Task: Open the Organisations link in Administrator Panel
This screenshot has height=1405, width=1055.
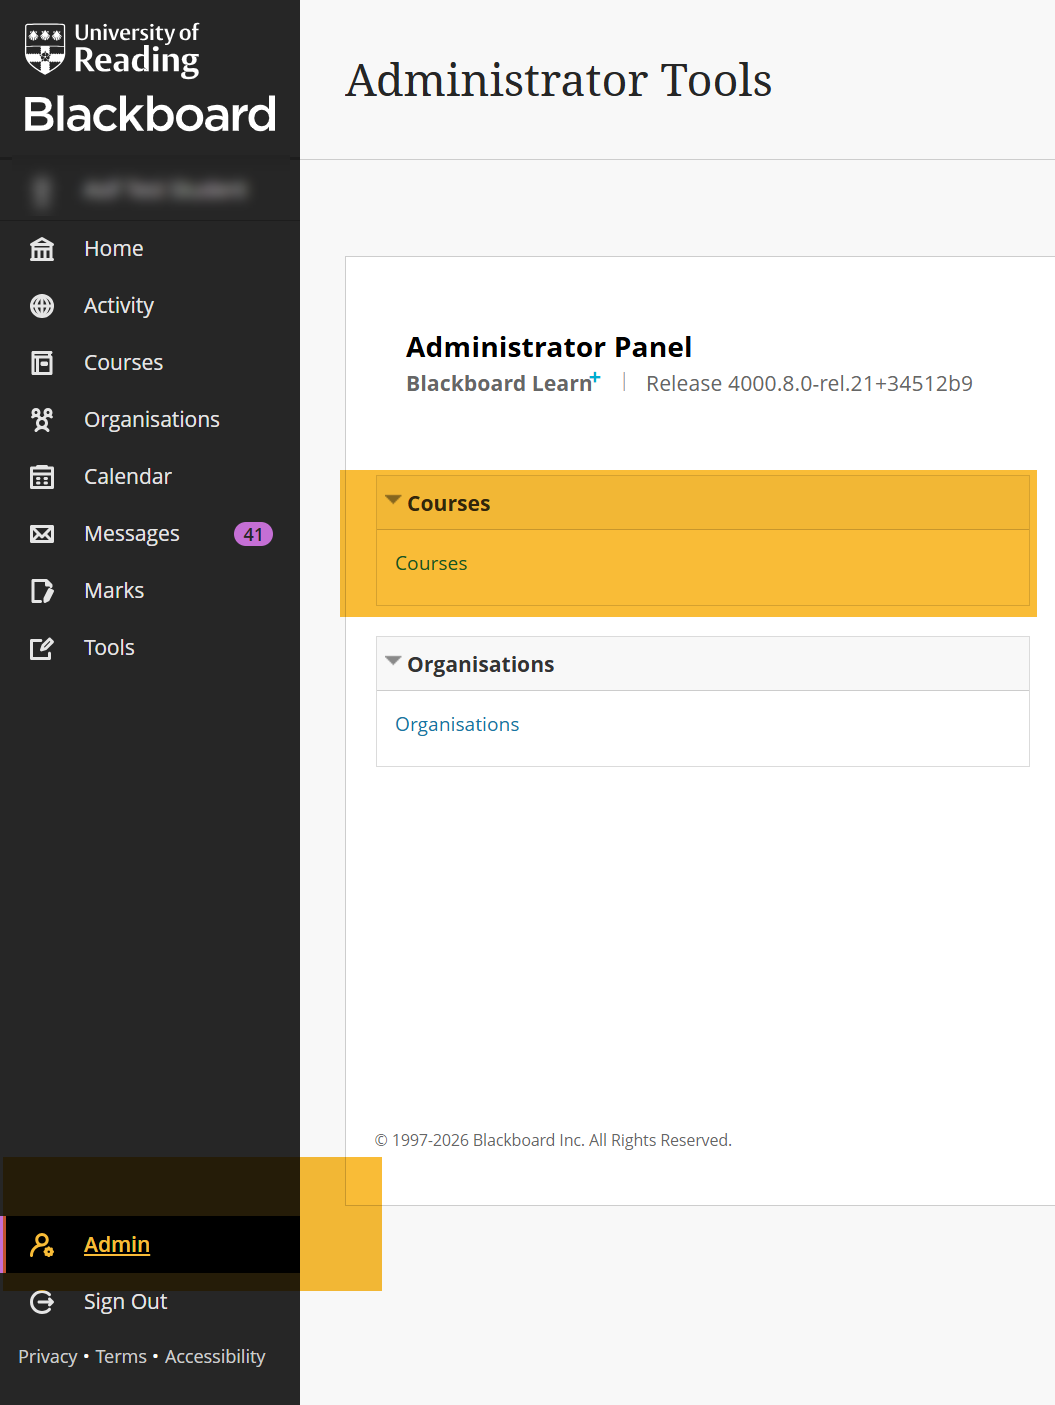Action: [x=457, y=723]
